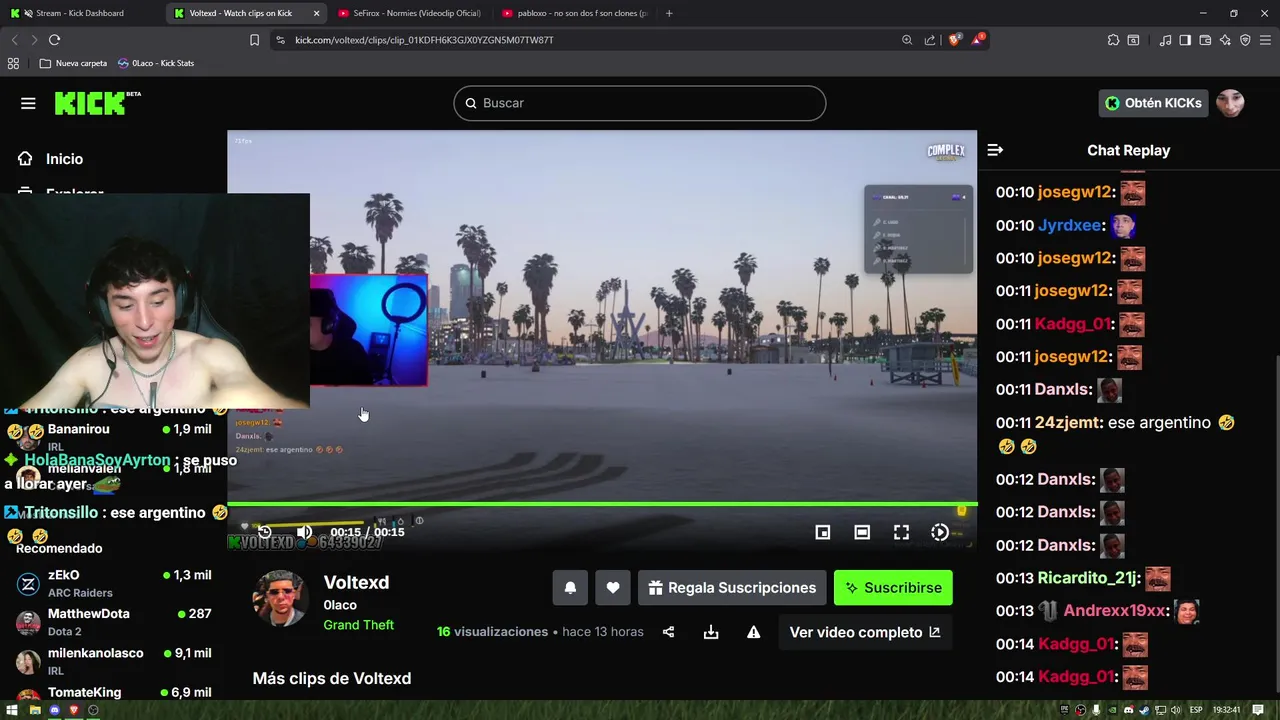Share this page from address bar
Image resolution: width=1280 pixels, height=720 pixels.
pos(930,40)
